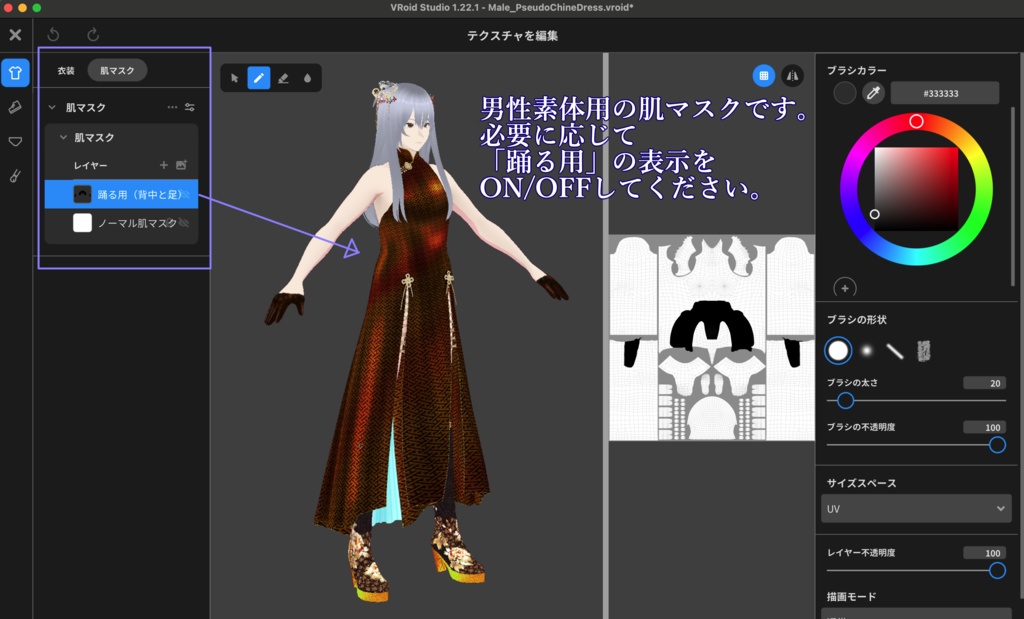Open the サイズスペース UV dropdown
The width and height of the screenshot is (1024, 619).
click(915, 508)
